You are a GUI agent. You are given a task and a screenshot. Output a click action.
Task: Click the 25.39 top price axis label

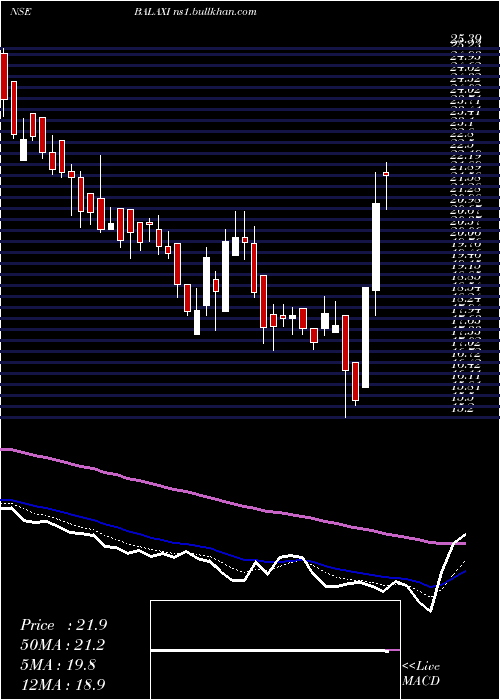click(x=466, y=40)
